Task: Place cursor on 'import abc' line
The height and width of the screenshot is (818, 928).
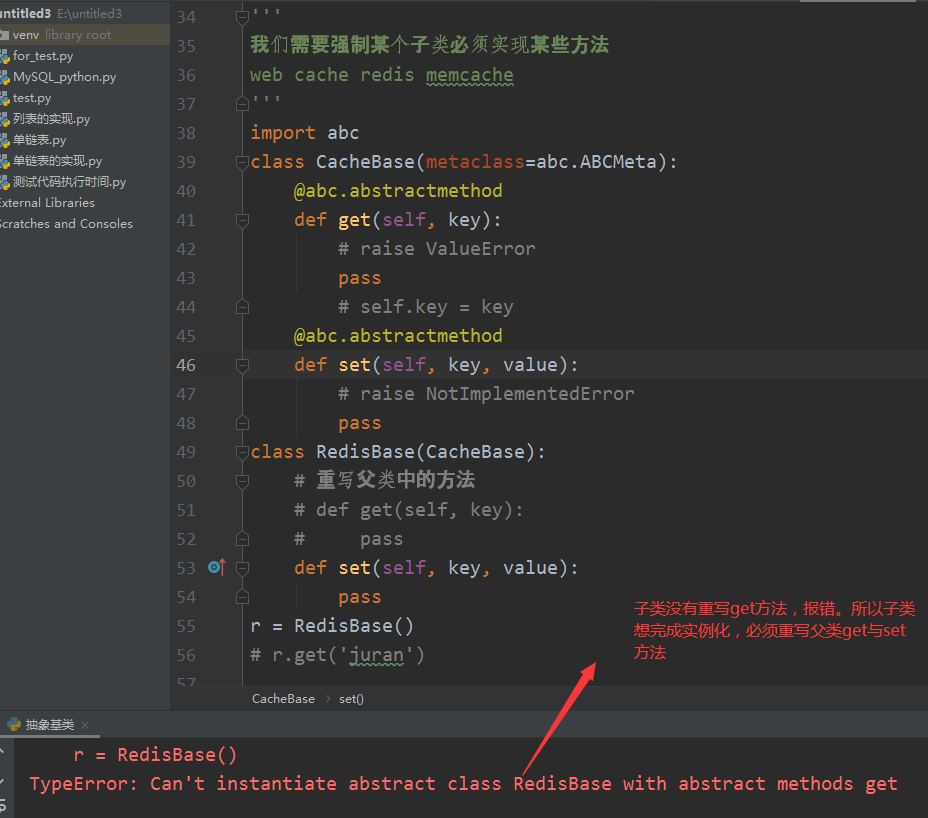Action: 305,133
